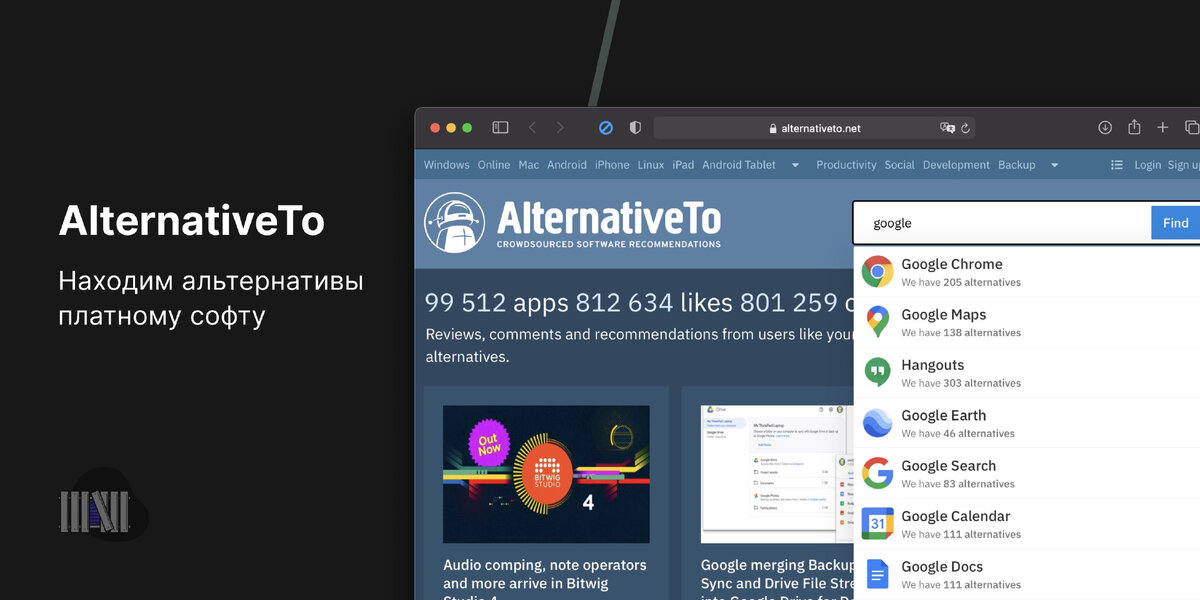Click the AlternativeTo site title wordmark
This screenshot has height=600, width=1200.
pyautogui.click(x=609, y=217)
